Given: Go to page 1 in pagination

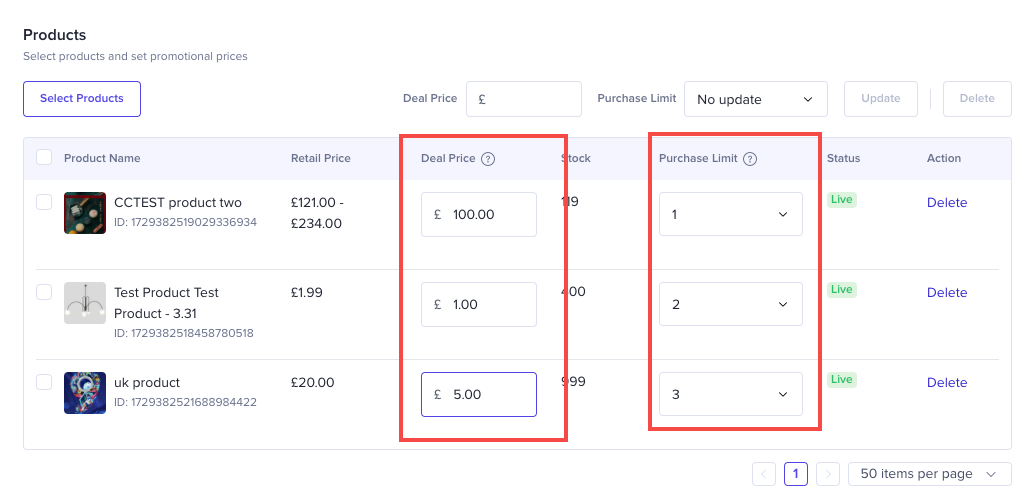Looking at the screenshot, I should [795, 473].
